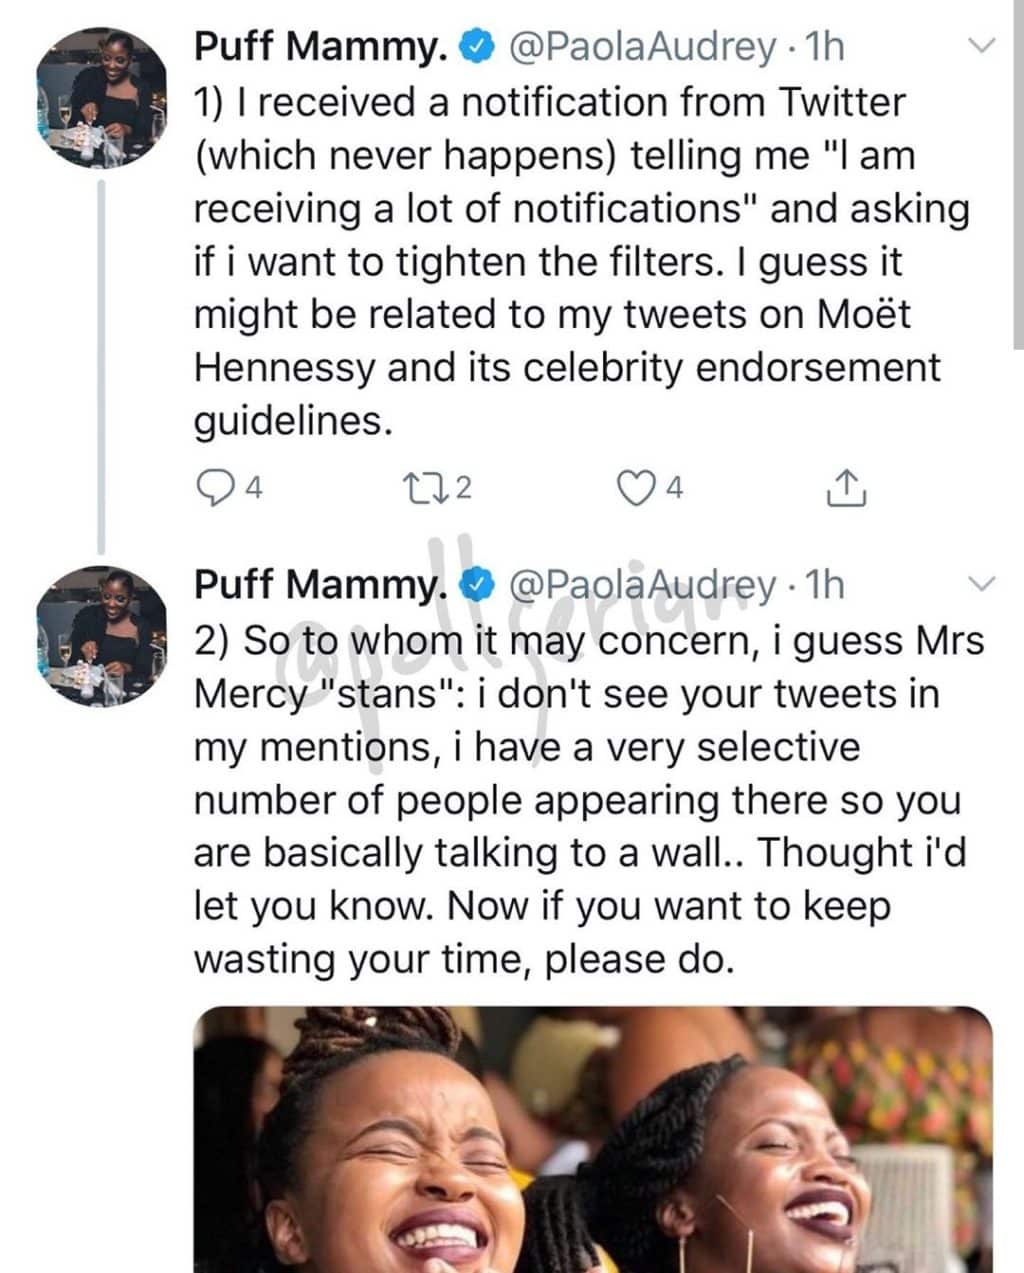Click the "1h" timestamp on the first tweet

(x=824, y=46)
